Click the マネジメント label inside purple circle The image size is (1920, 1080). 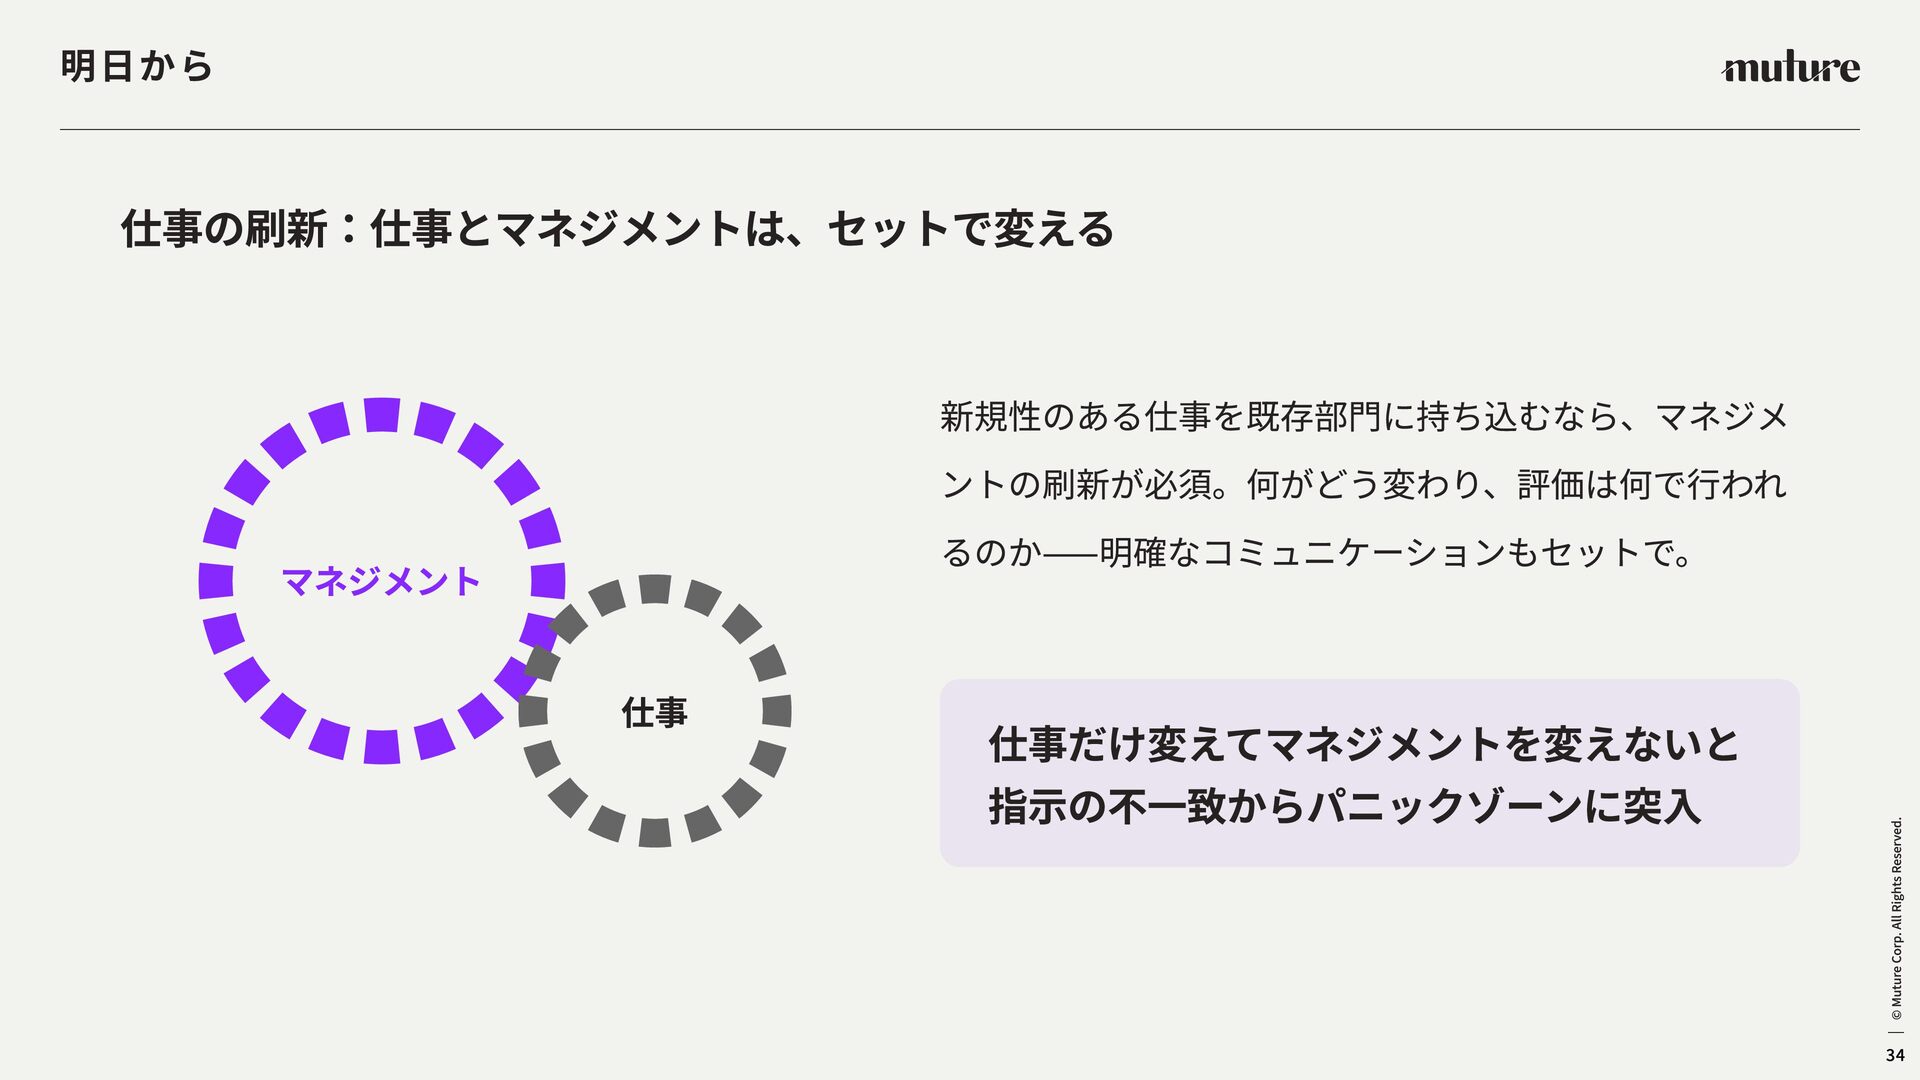coord(381,582)
